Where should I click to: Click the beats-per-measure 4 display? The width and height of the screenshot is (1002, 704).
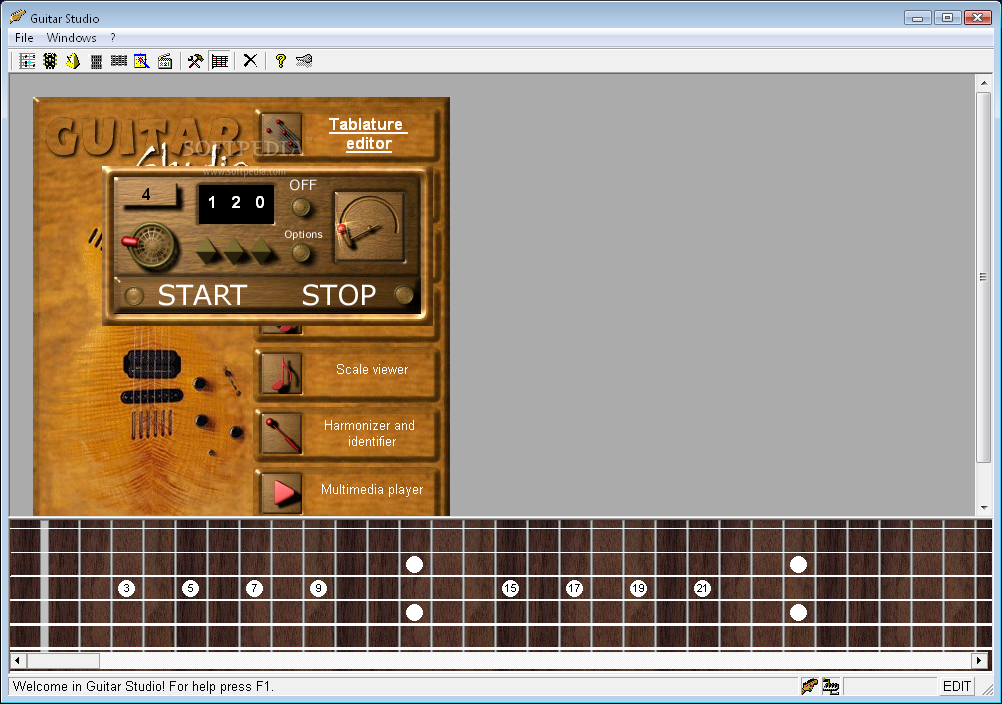(148, 194)
